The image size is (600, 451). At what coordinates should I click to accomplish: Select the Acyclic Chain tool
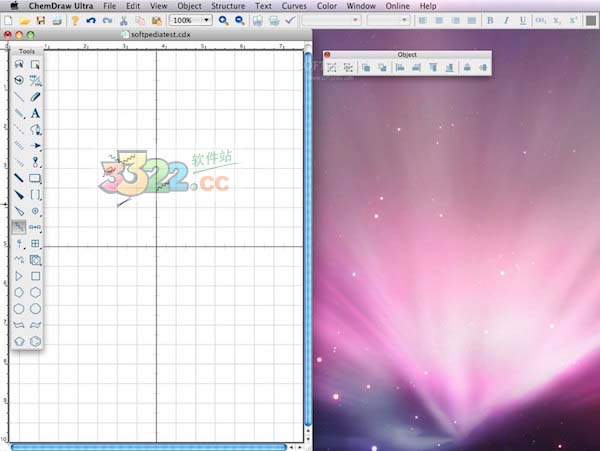19,260
